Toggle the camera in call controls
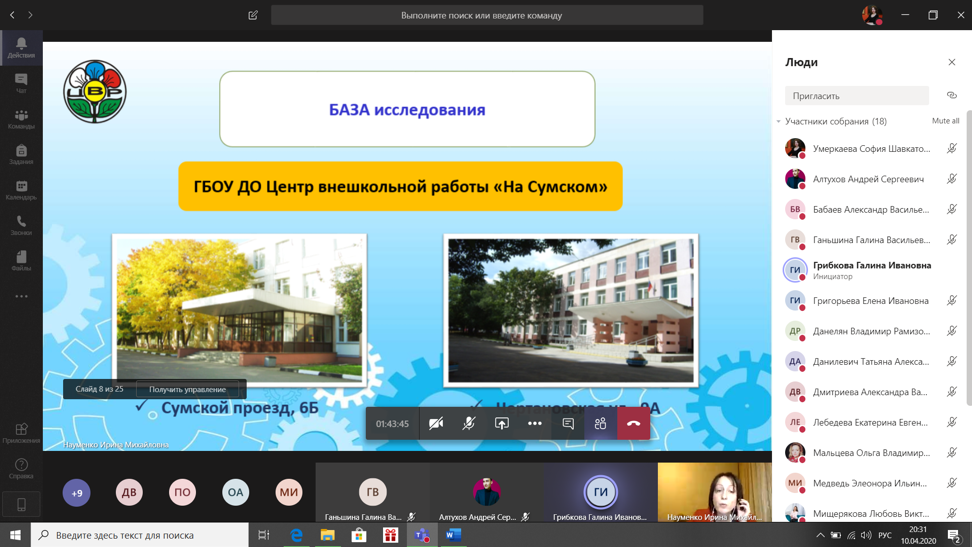Screen dimensions: 972x547 click(x=436, y=424)
